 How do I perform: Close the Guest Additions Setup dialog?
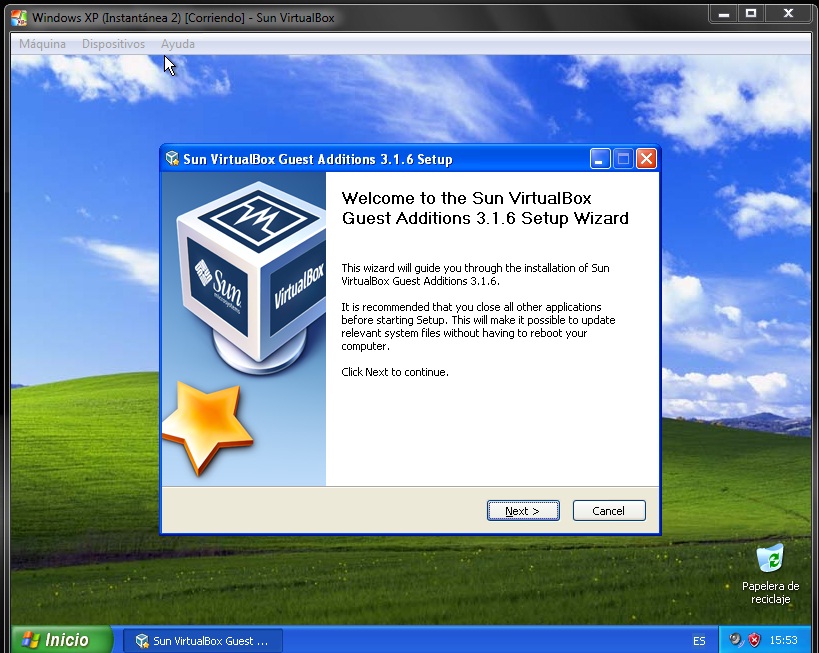[646, 158]
